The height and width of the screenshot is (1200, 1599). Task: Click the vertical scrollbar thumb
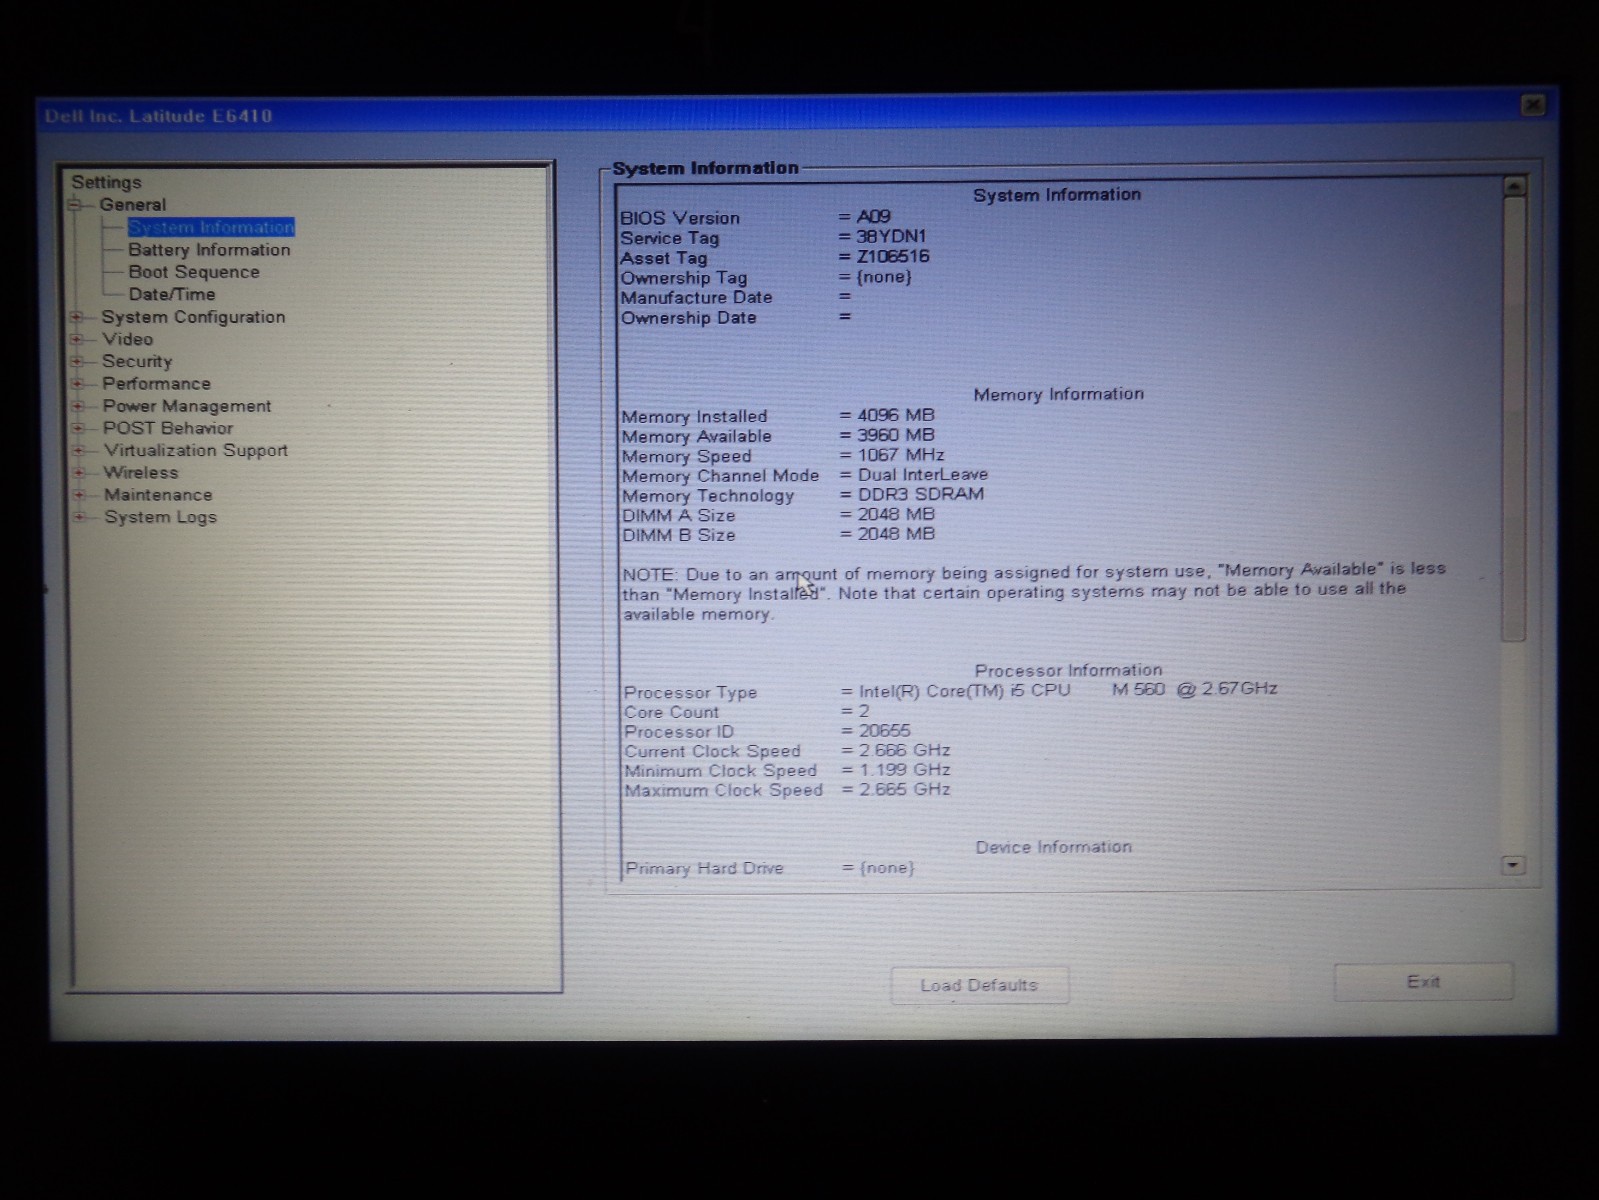click(1514, 418)
